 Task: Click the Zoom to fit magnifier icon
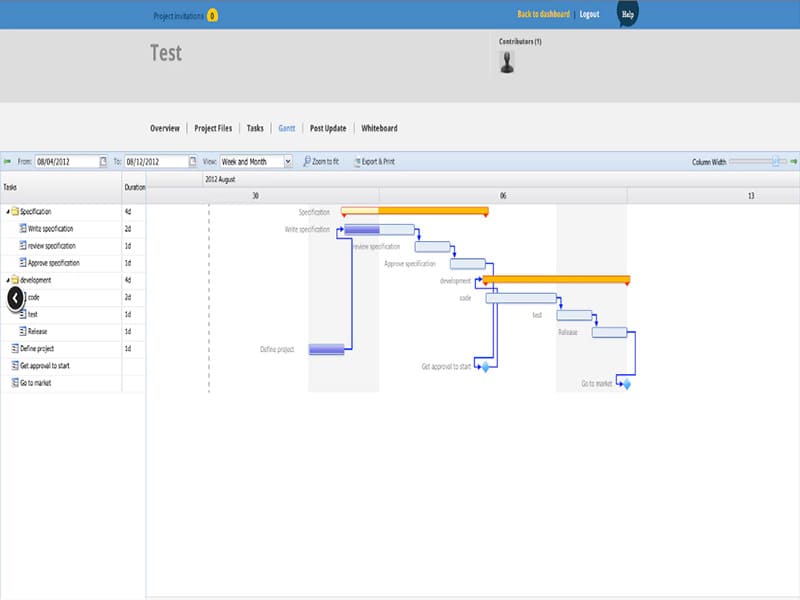307,161
